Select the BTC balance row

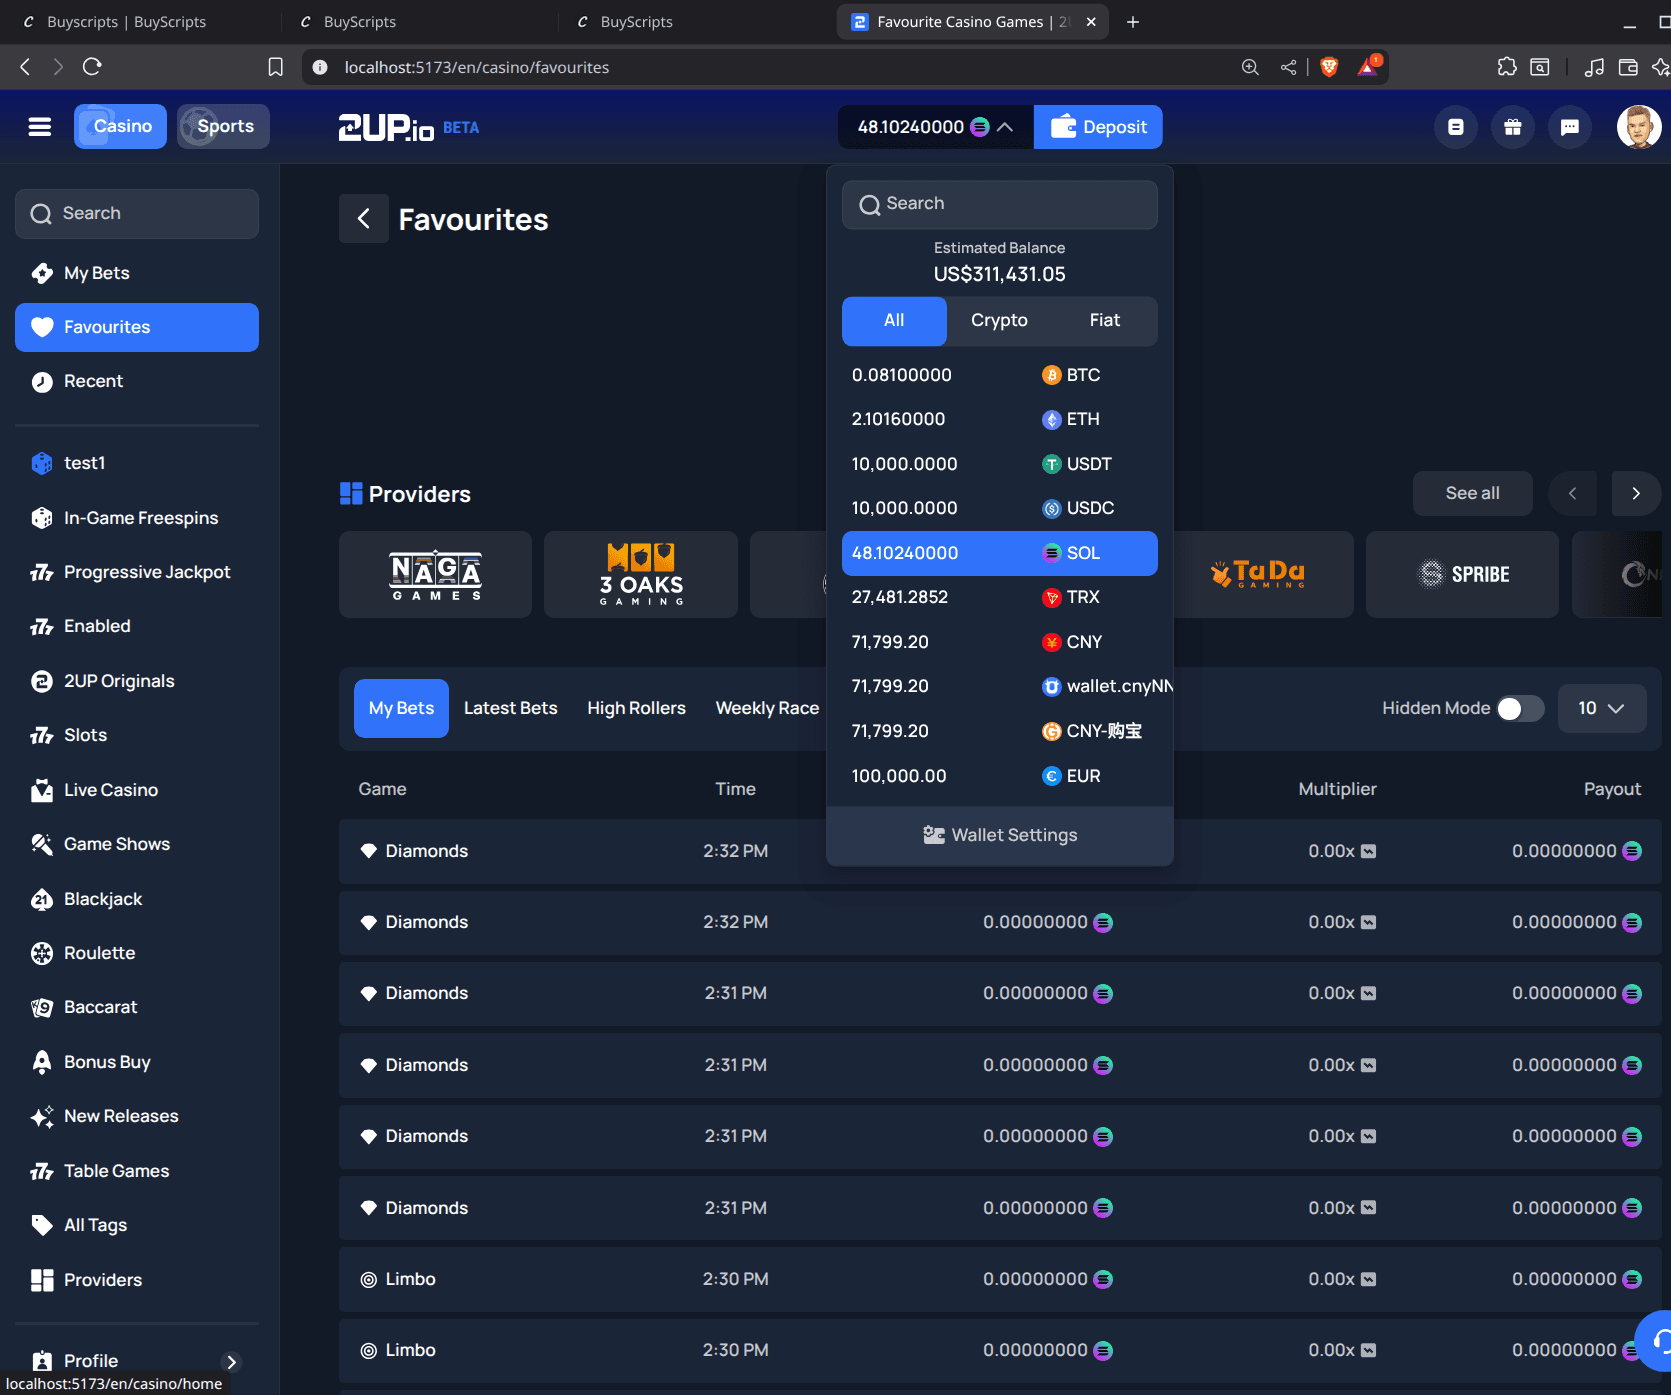999,375
